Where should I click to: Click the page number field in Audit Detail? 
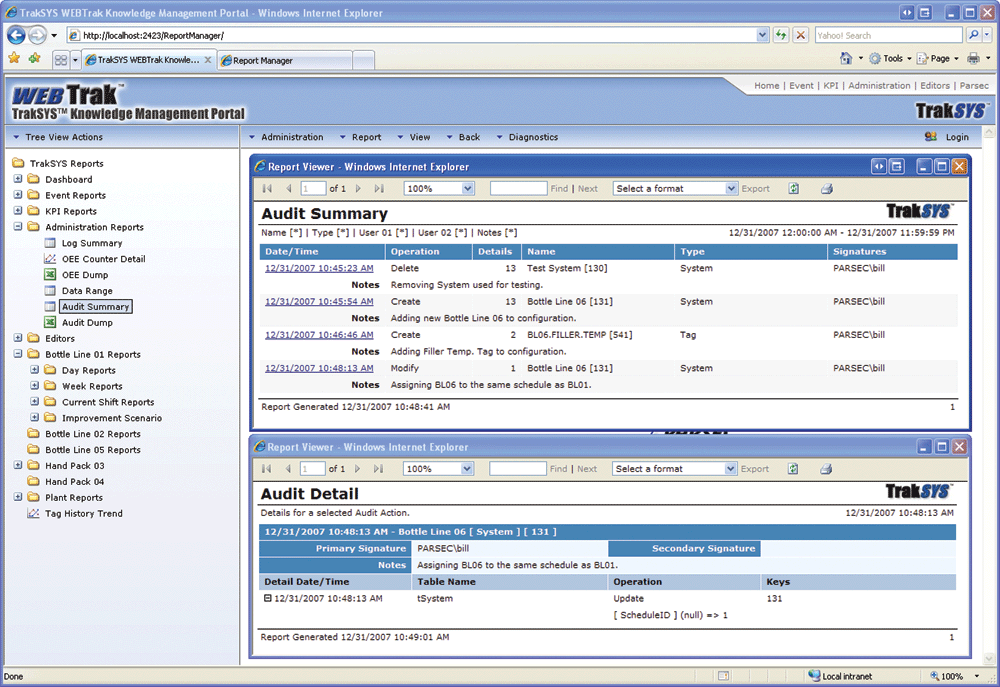point(312,468)
